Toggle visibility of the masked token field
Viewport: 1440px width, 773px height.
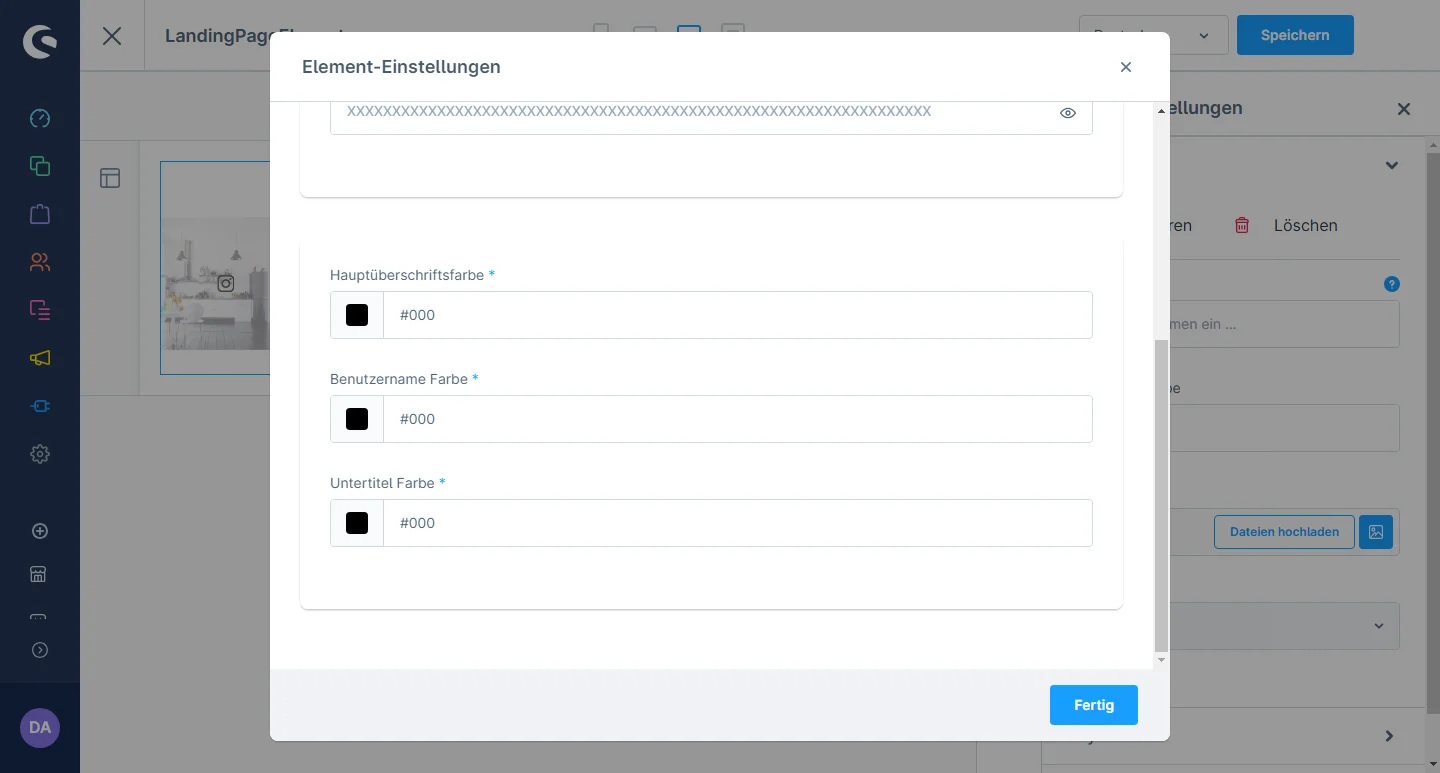coord(1067,113)
